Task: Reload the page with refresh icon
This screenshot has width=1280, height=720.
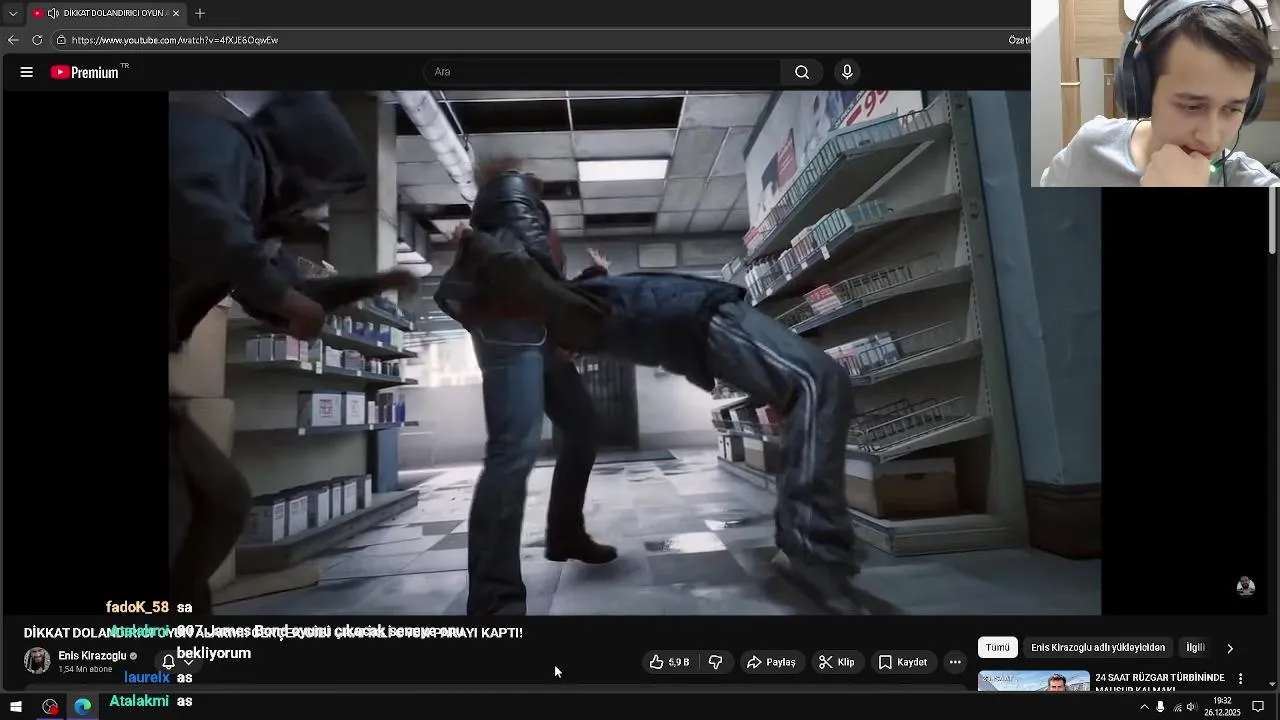Action: coord(37,40)
